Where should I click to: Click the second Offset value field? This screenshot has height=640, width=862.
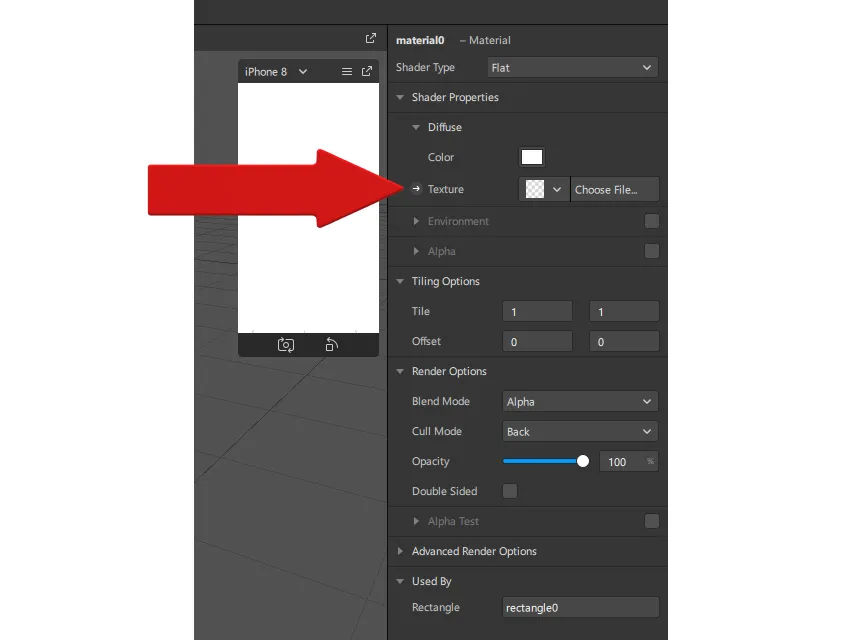[624, 341]
